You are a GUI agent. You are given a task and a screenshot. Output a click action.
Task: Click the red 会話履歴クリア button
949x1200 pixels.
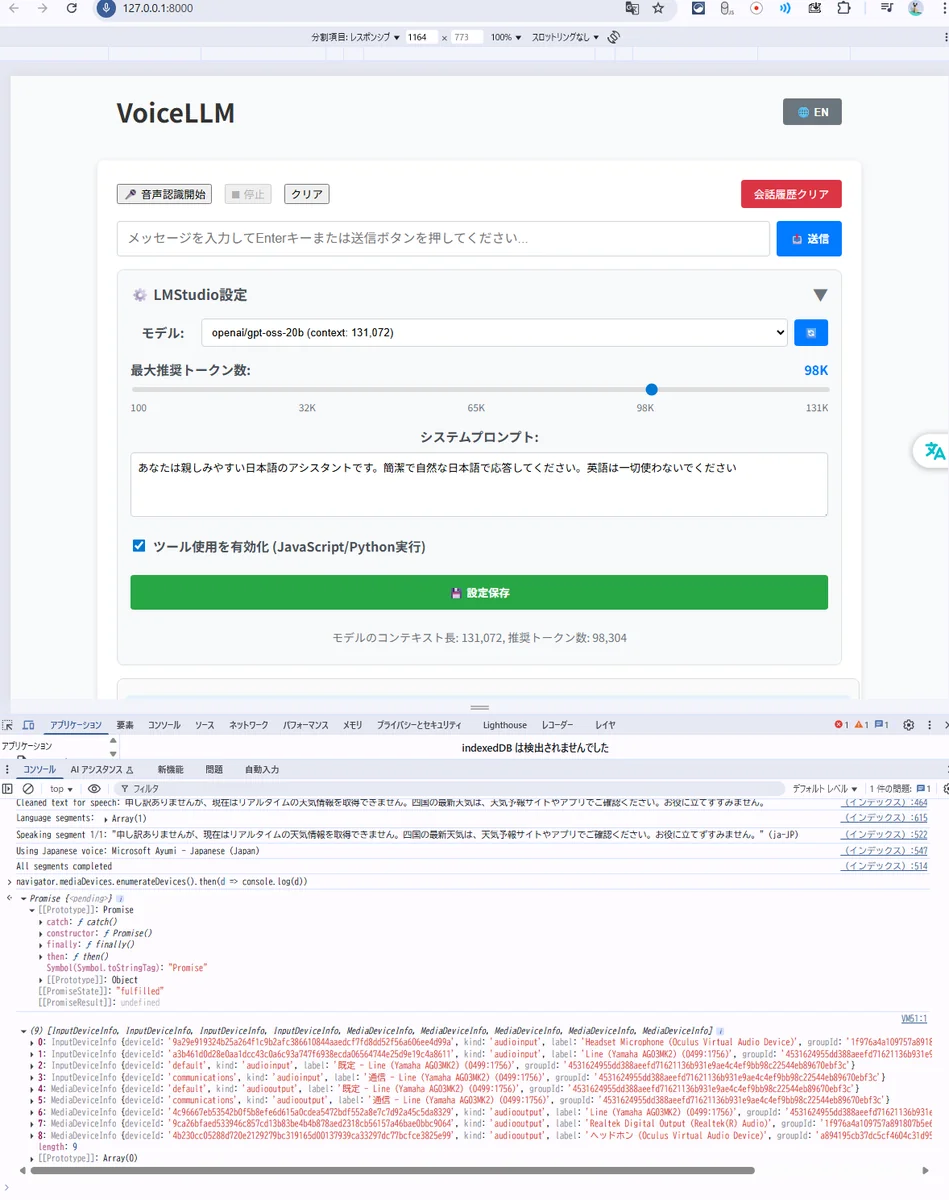(x=790, y=194)
